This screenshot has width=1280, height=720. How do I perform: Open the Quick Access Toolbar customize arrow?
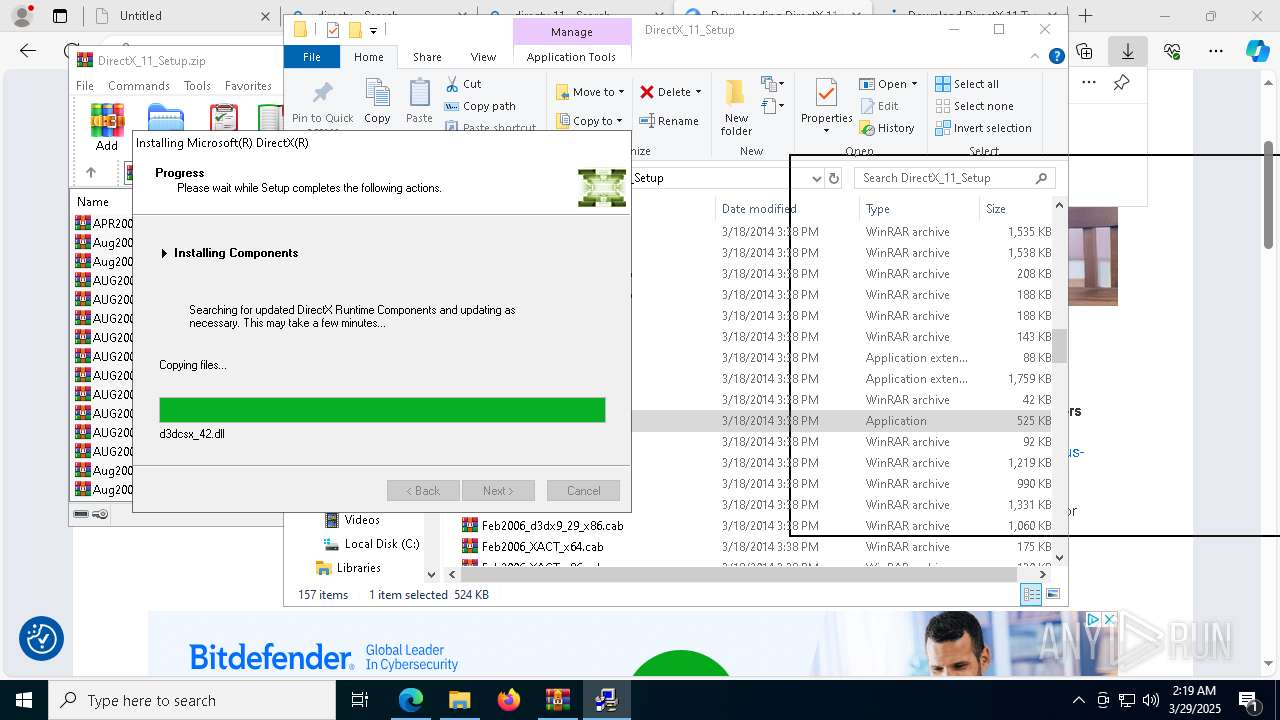pyautogui.click(x=373, y=30)
